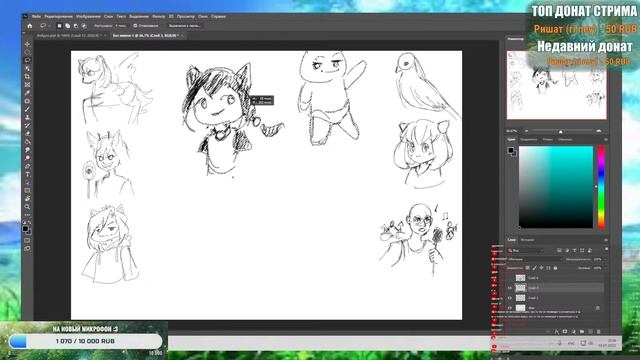Select the Crop tool
The width and height of the screenshot is (640, 360).
27,77
